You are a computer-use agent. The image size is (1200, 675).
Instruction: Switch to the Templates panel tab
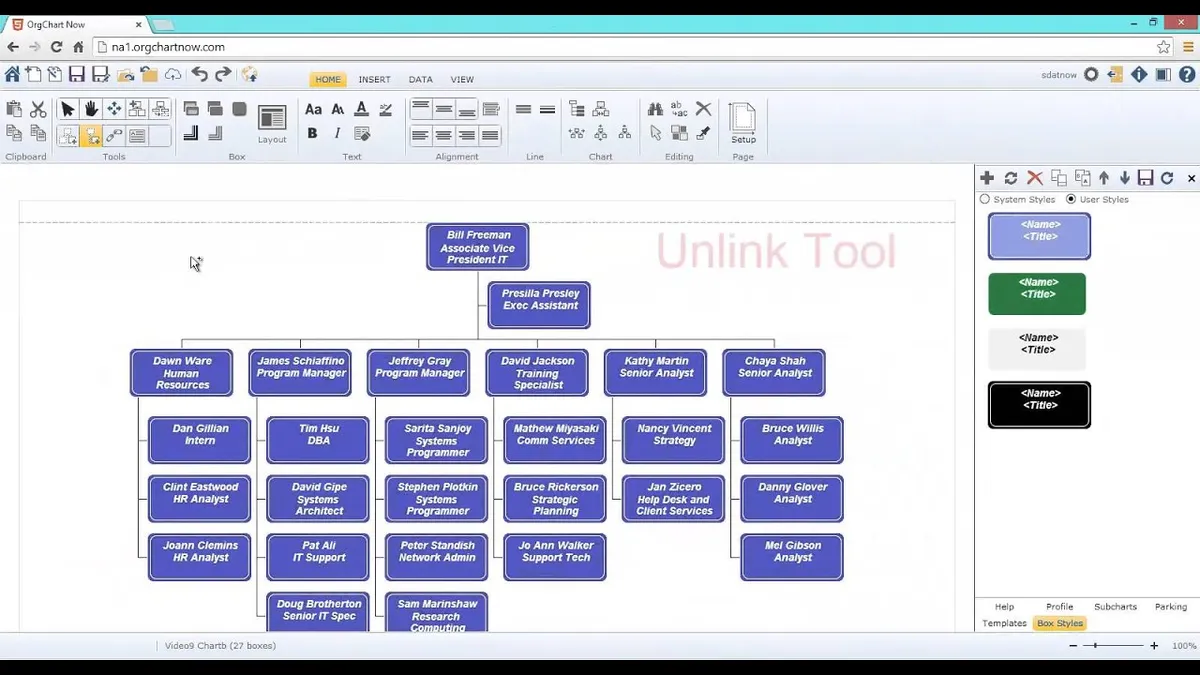[x=1004, y=623]
